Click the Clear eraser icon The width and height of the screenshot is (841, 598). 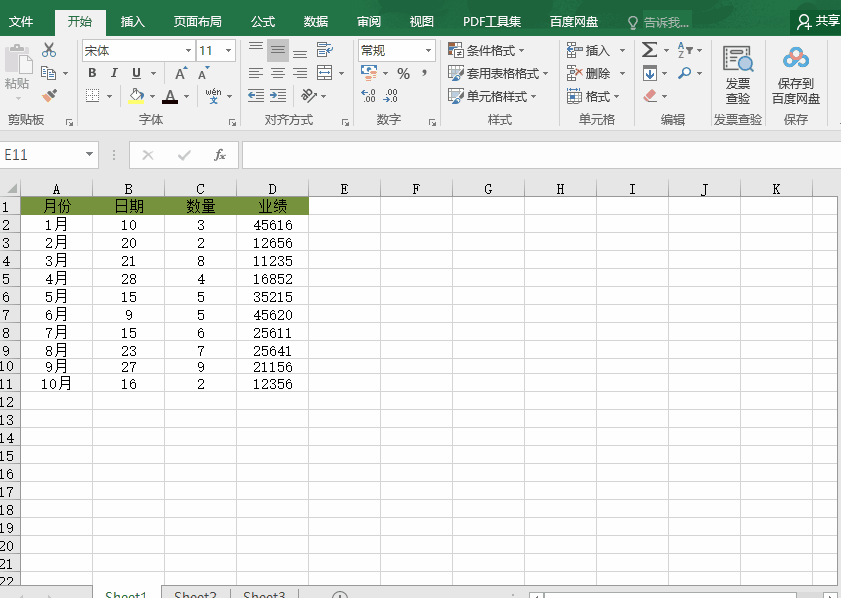click(x=650, y=96)
